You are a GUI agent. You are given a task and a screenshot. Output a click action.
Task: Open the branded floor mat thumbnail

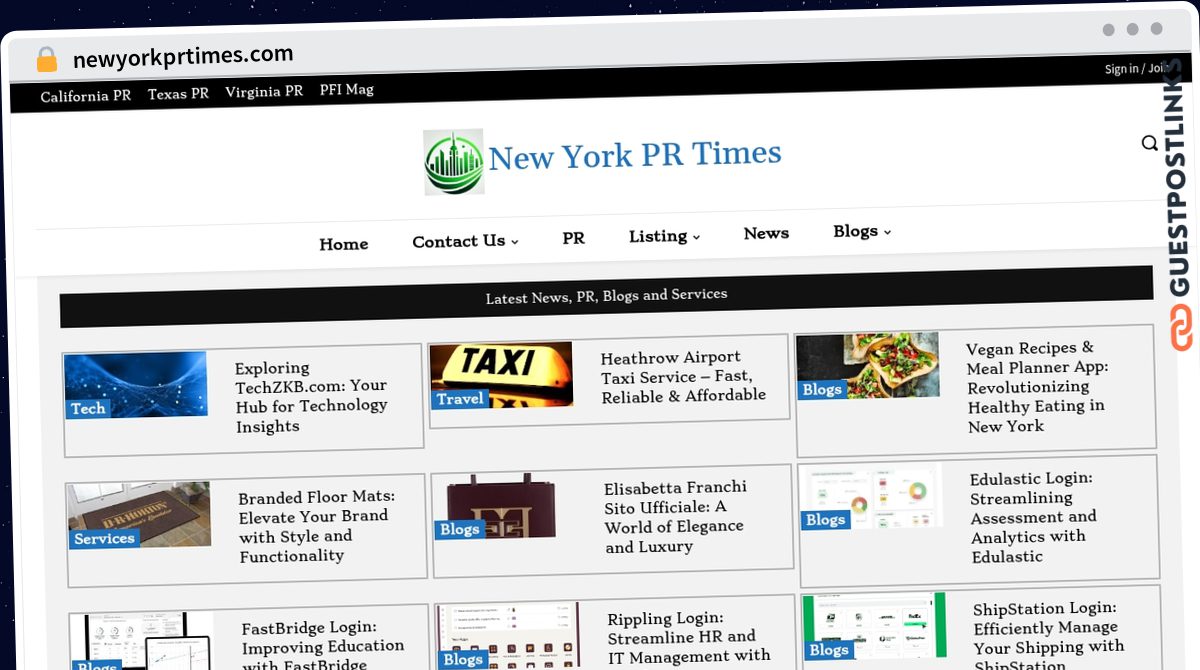click(x=139, y=515)
